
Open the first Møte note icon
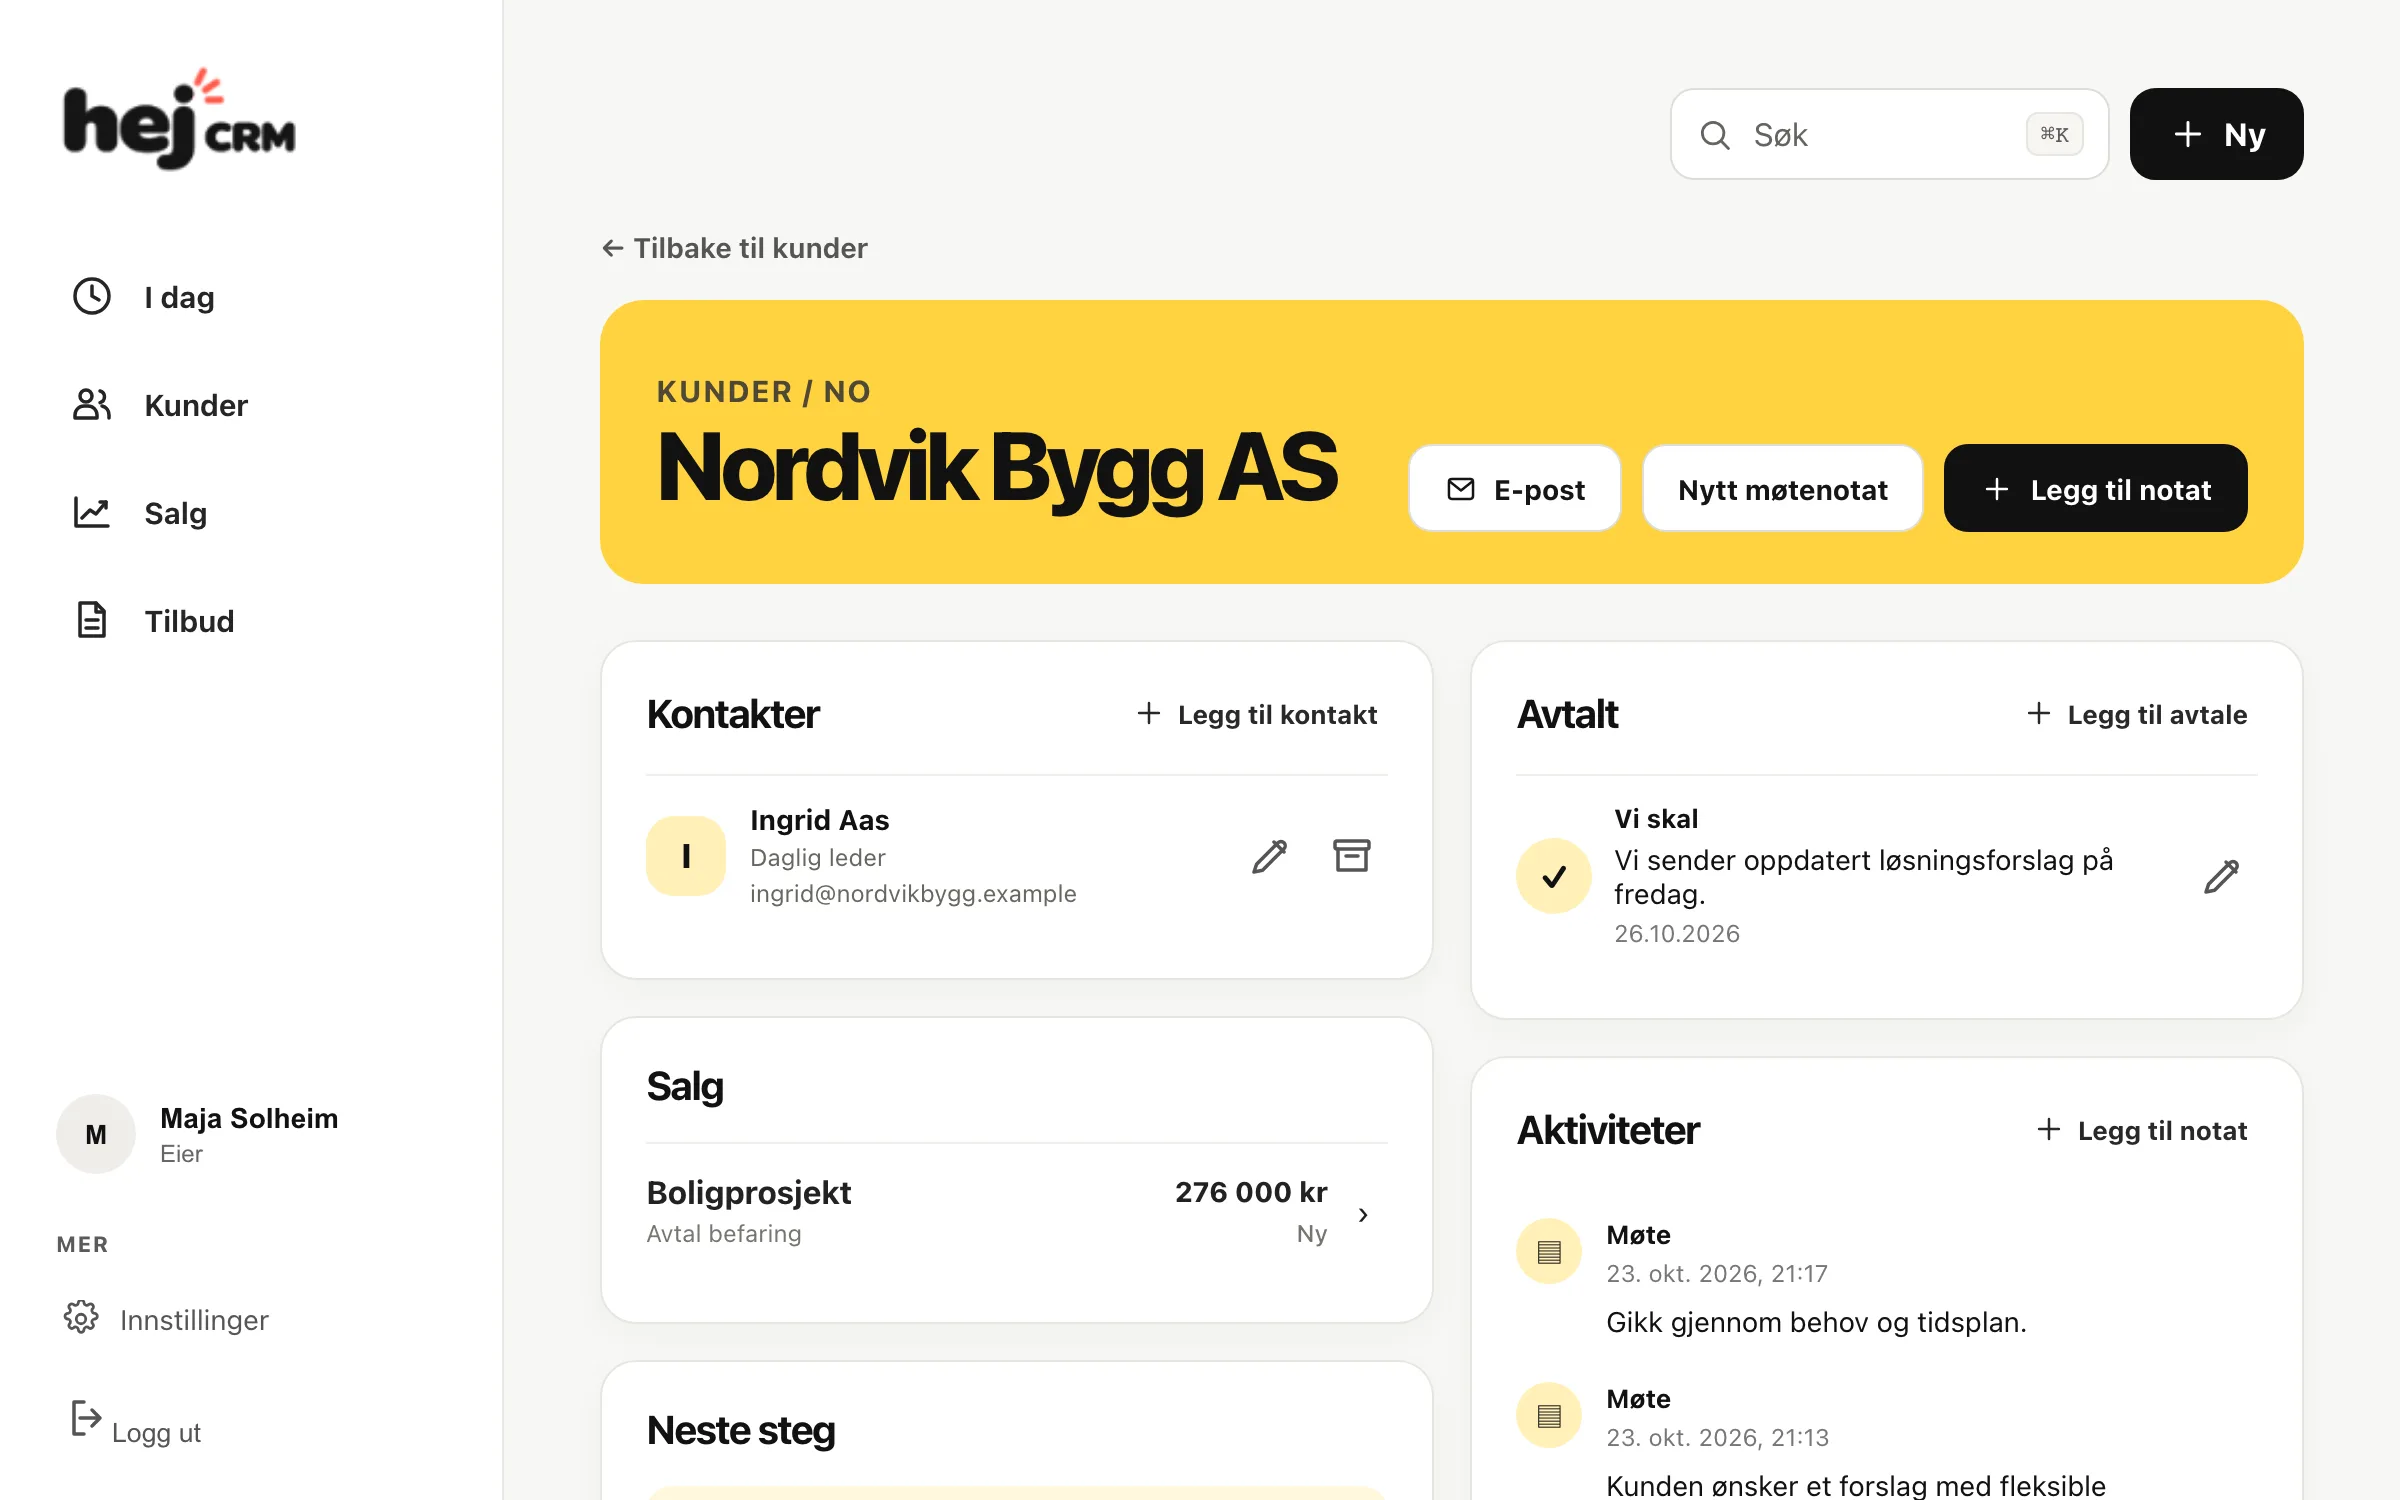point(1549,1251)
